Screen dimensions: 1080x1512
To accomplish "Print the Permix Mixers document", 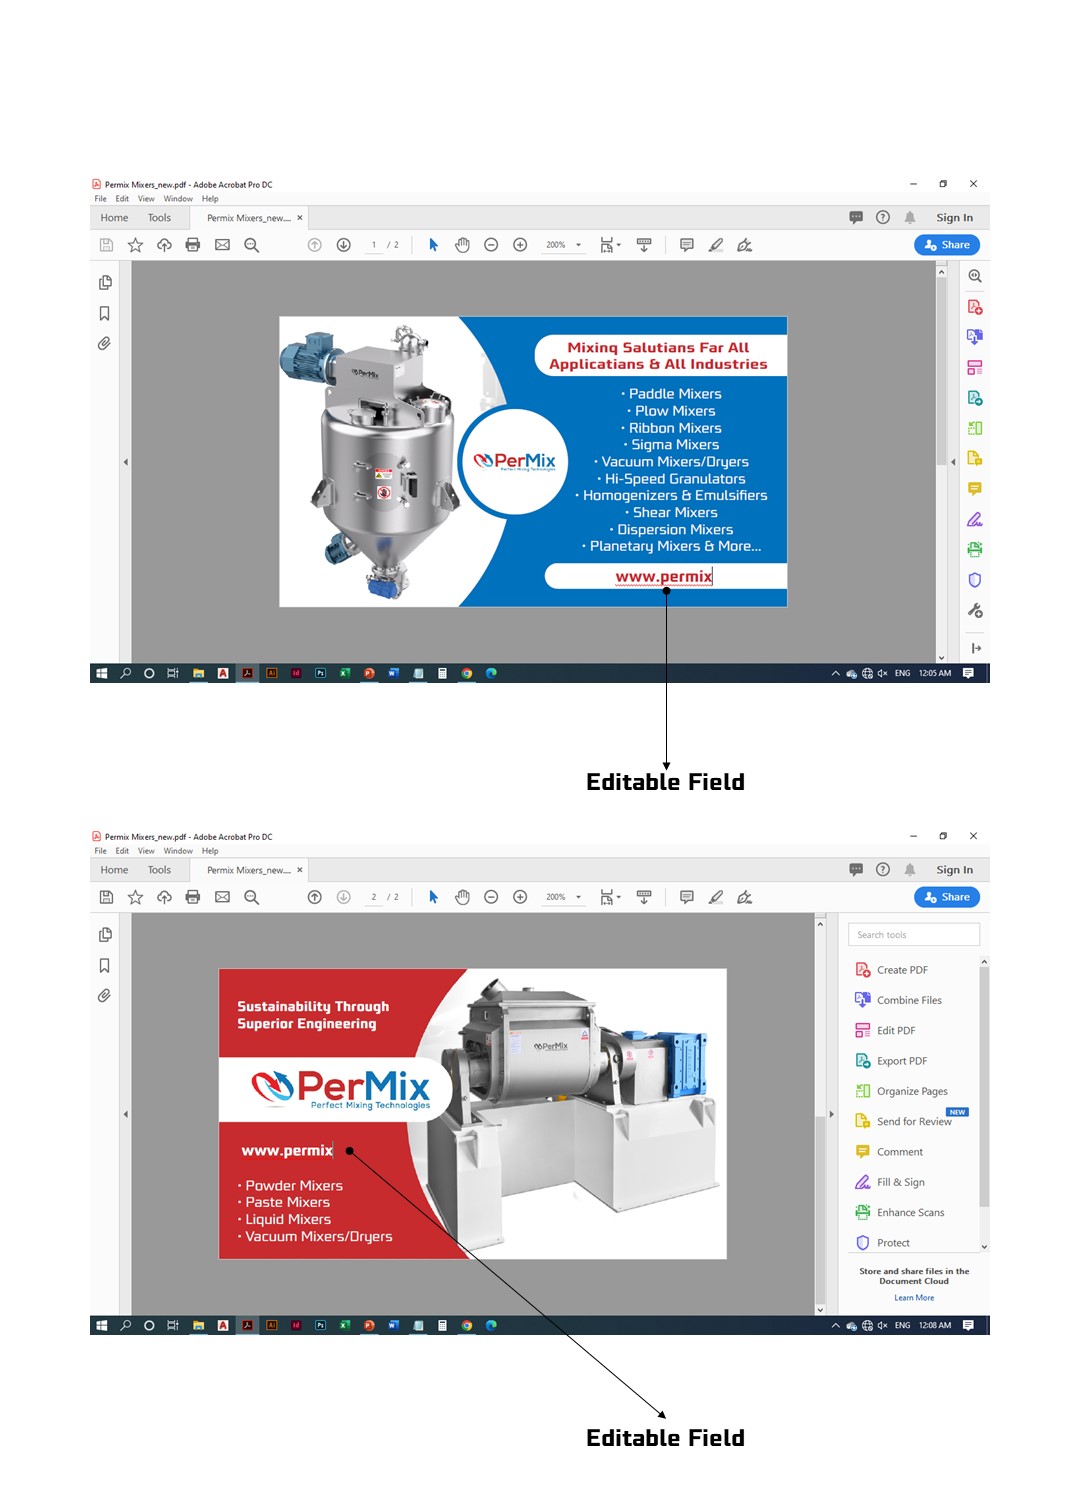I will point(193,897).
